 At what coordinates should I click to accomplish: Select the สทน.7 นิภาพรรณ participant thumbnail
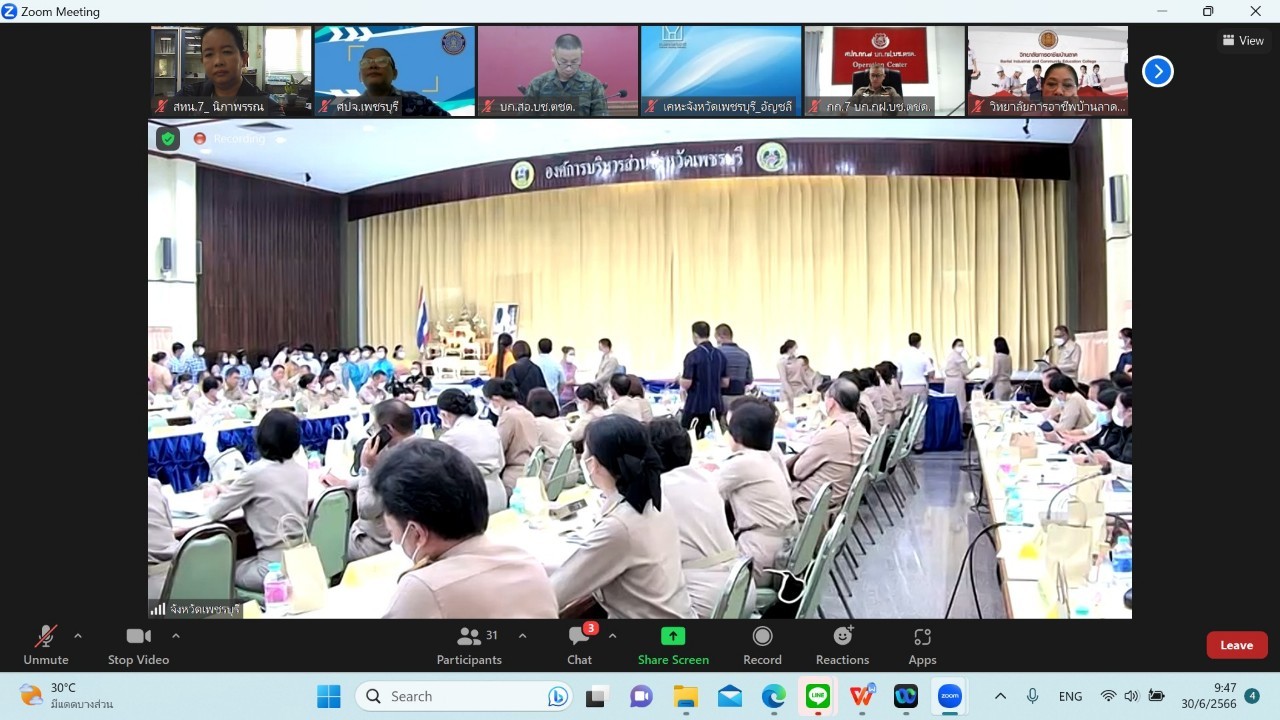[231, 71]
